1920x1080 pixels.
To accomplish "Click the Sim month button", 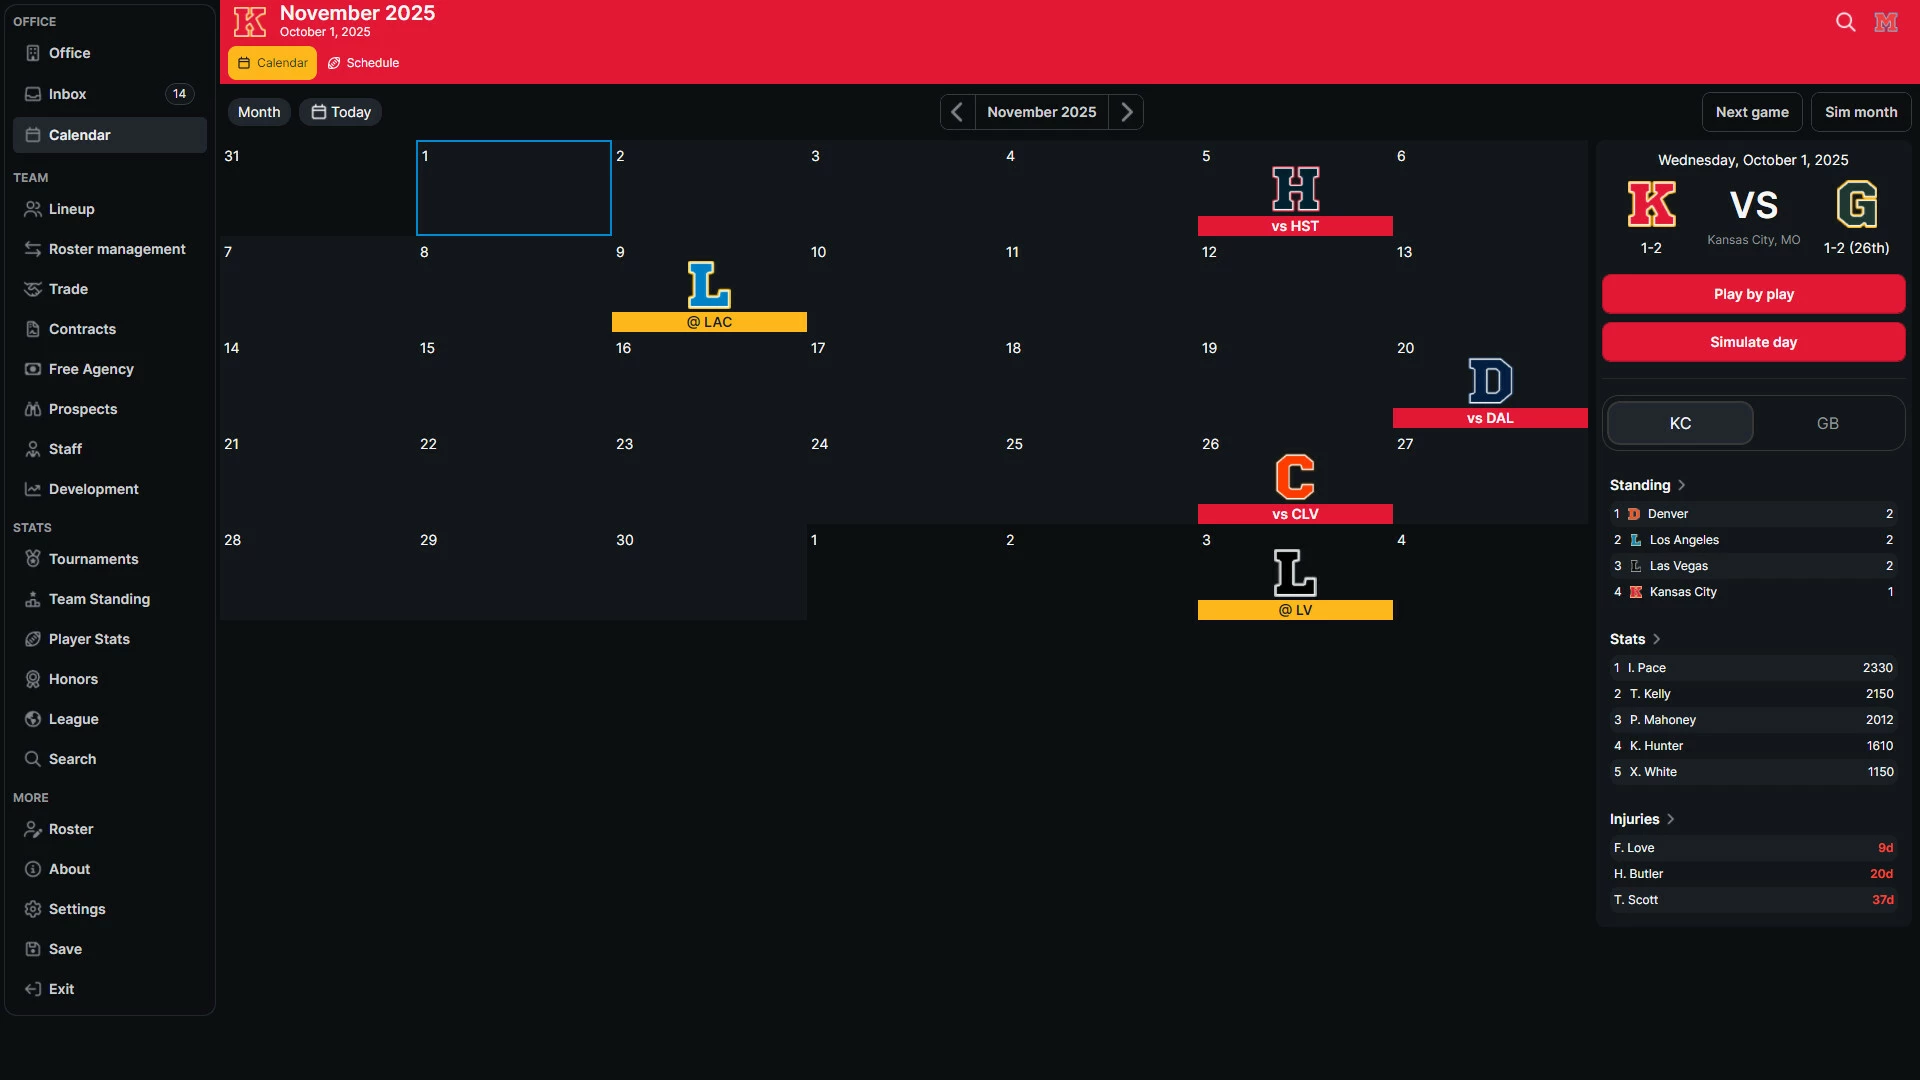I will [x=1860, y=112].
